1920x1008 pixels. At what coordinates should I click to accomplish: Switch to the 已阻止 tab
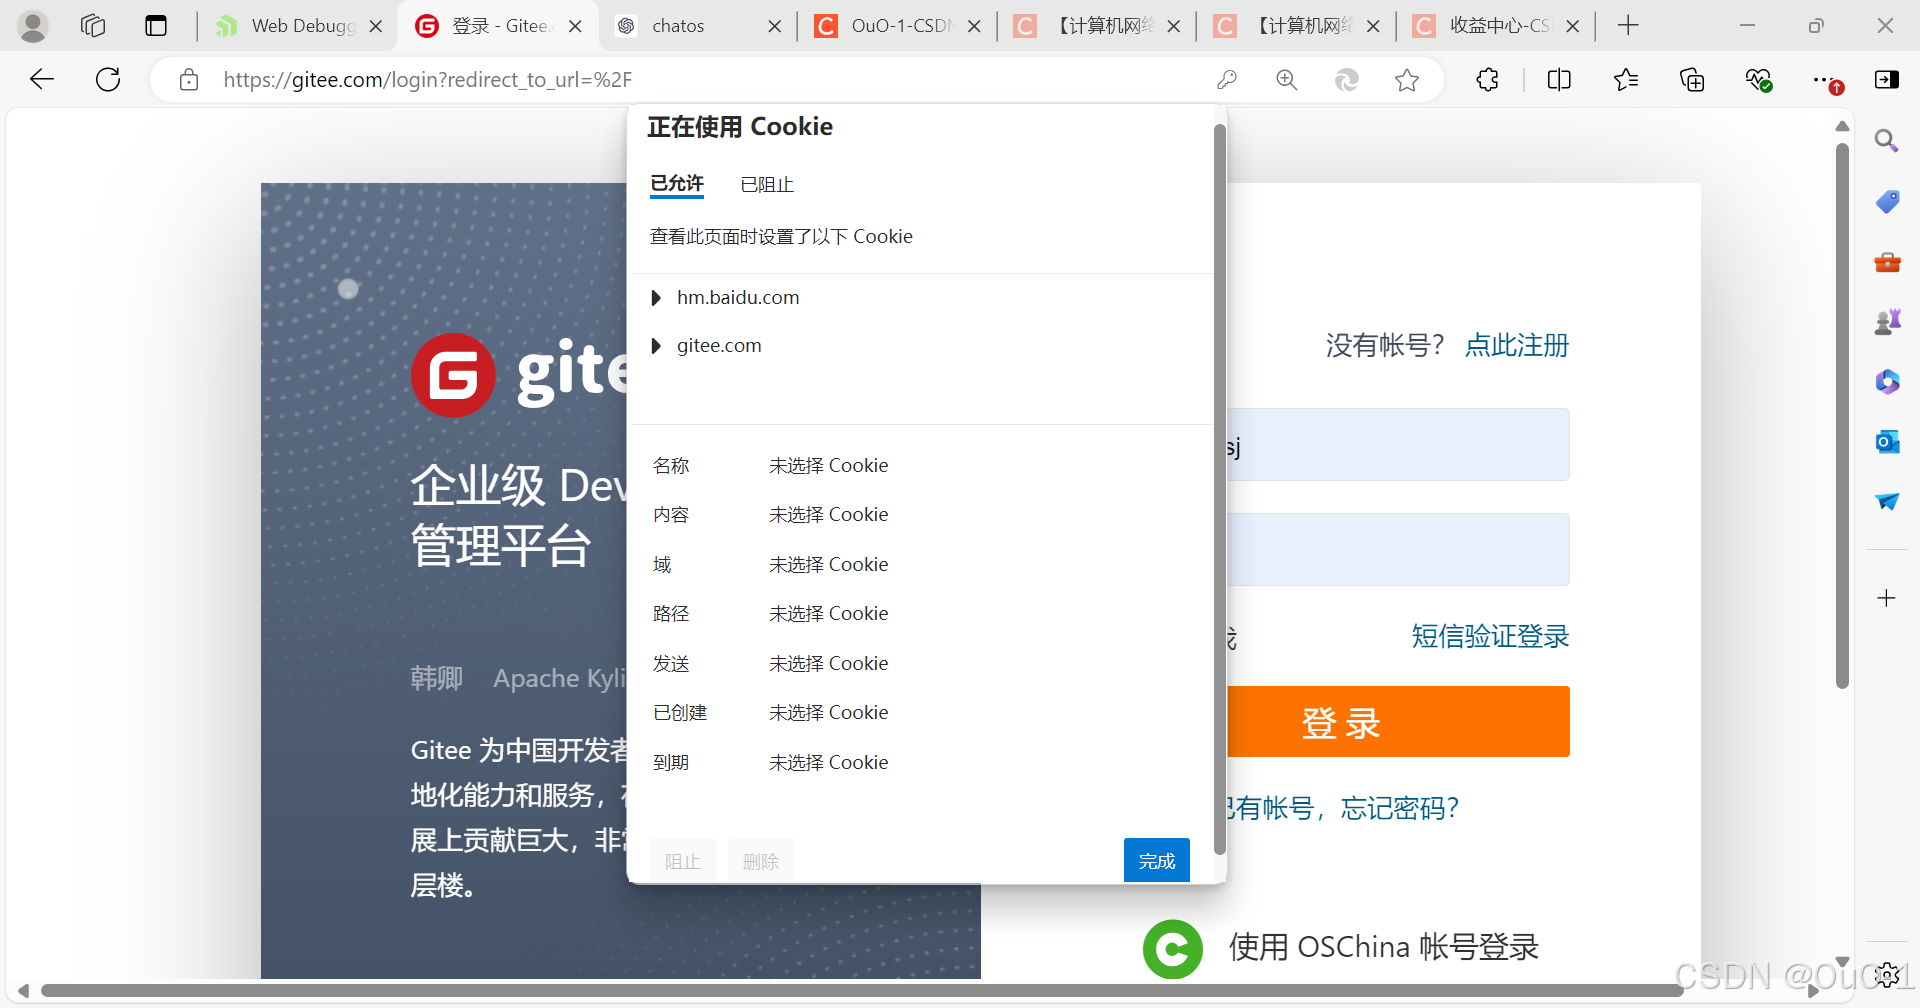(767, 185)
